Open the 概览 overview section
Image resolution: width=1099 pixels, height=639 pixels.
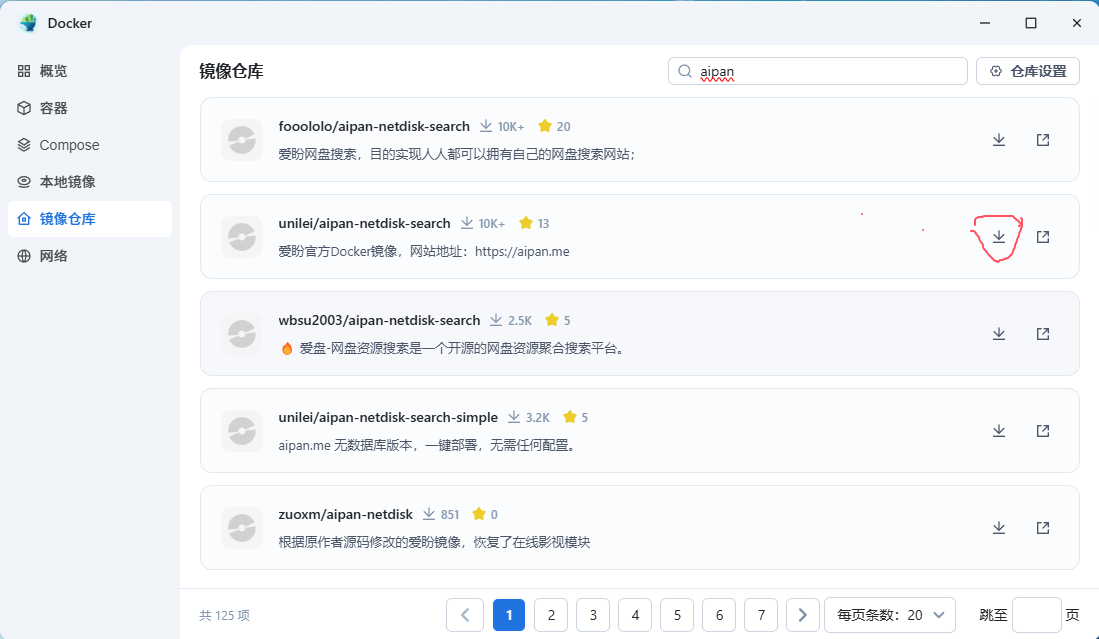coord(54,71)
